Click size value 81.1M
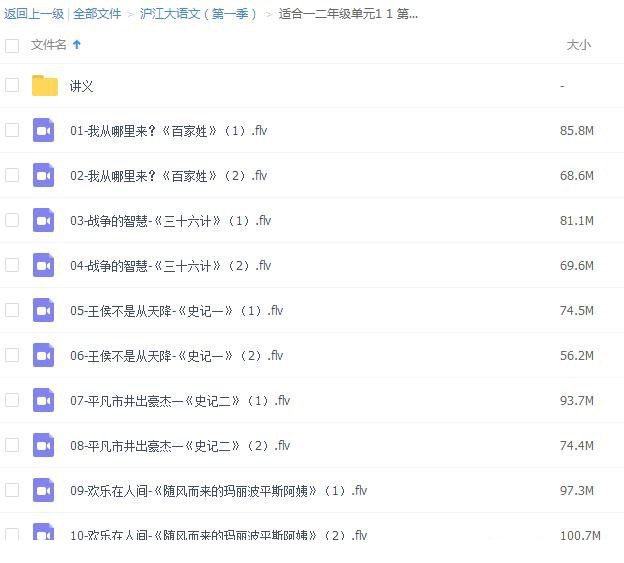Image resolution: width=624 pixels, height=563 pixels. pyautogui.click(x=577, y=220)
